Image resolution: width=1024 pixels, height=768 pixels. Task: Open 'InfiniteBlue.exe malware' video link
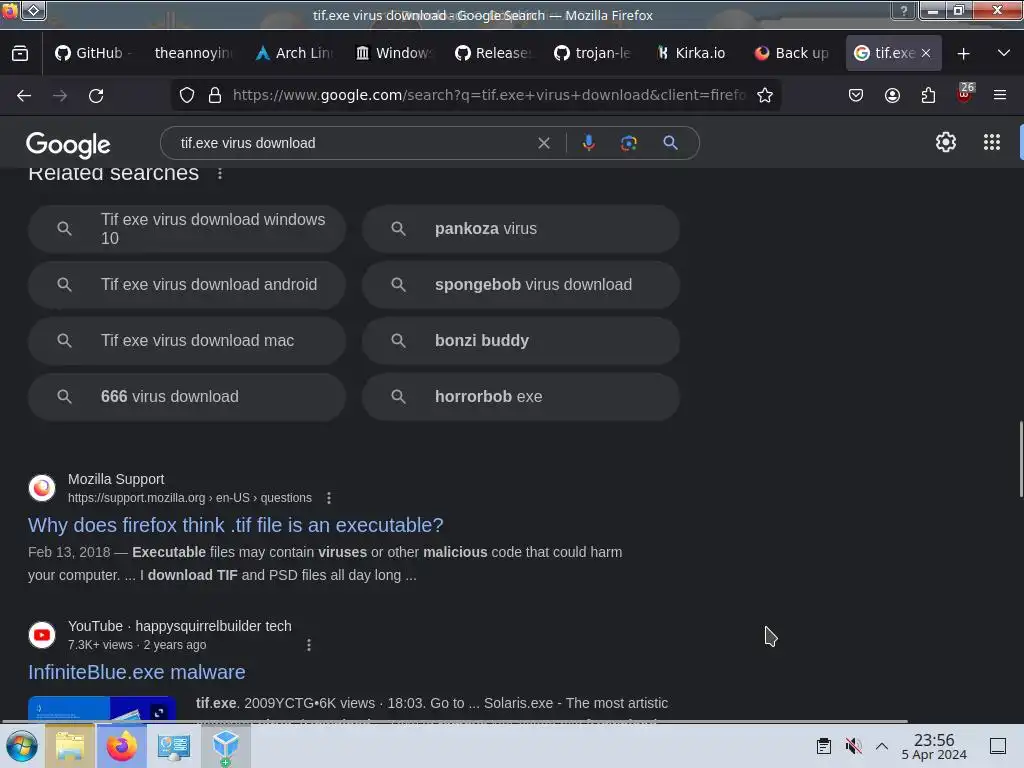click(136, 672)
